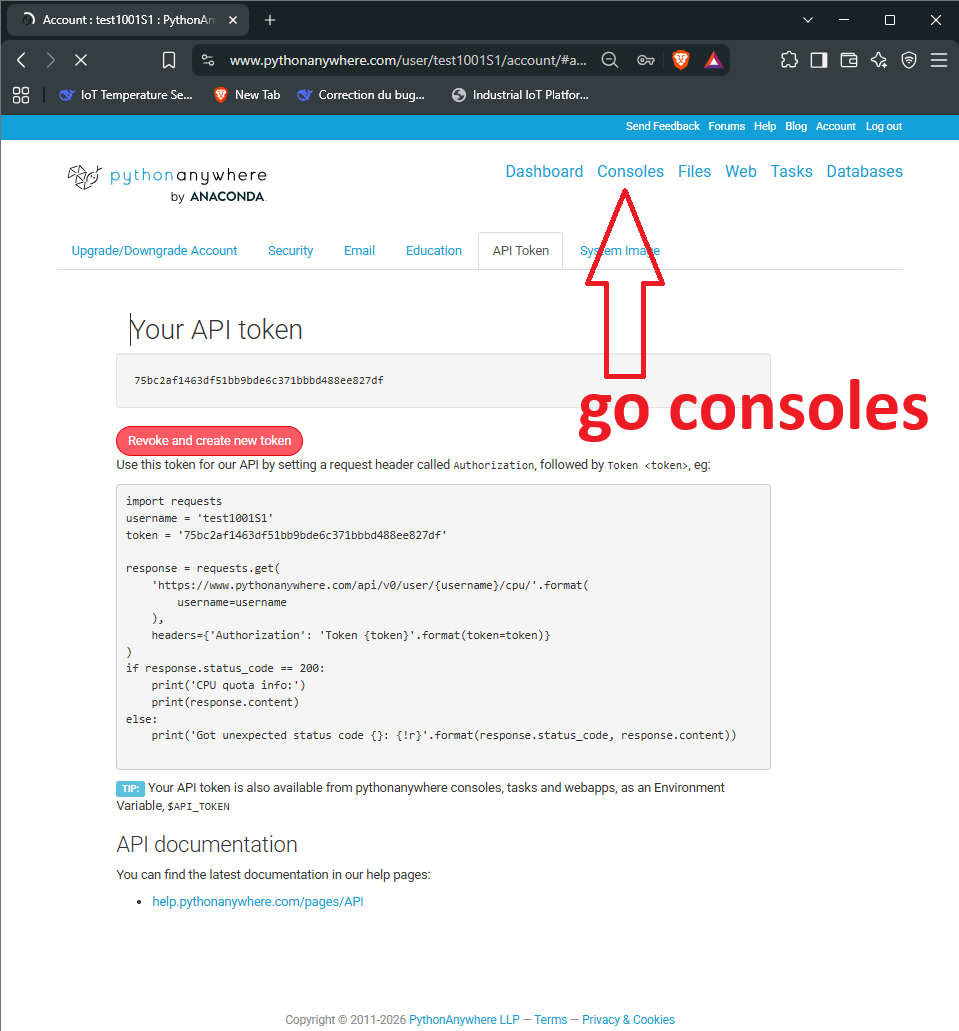The image size is (959, 1031).
Task: Click the zoom magnifier icon in address bar
Action: (610, 60)
